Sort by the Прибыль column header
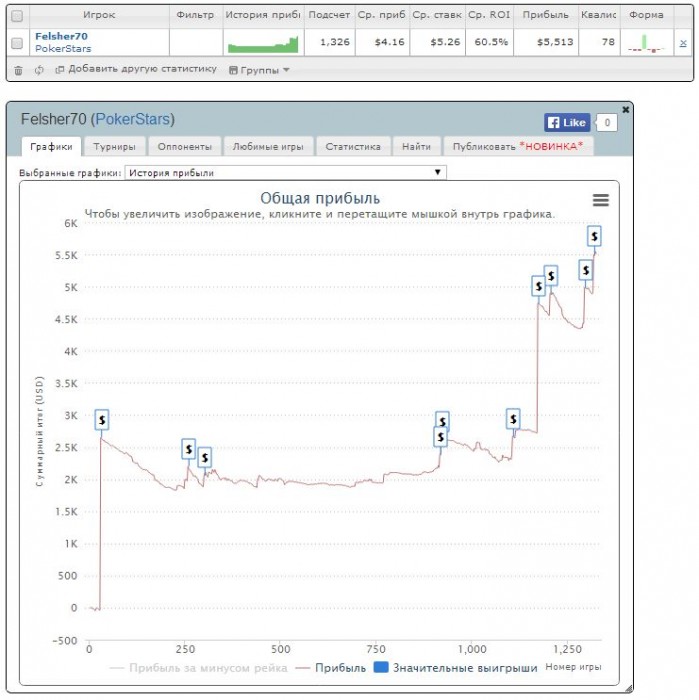Viewport: 699px width, 700px height. point(545,15)
